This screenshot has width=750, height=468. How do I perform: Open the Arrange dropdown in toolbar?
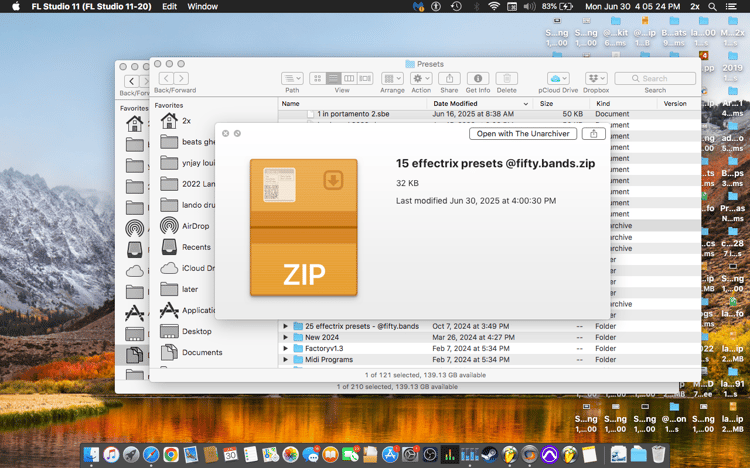coord(392,78)
